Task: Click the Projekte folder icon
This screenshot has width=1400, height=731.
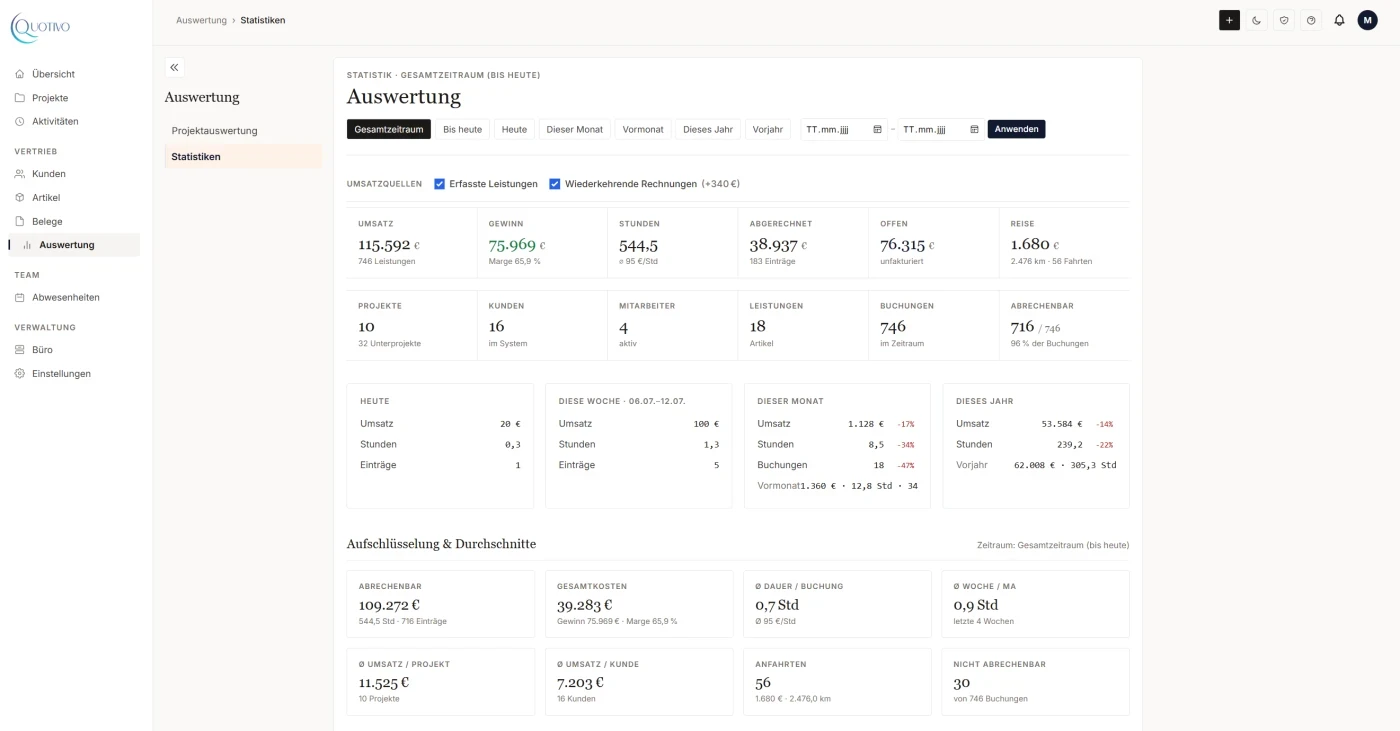Action: [x=20, y=98]
